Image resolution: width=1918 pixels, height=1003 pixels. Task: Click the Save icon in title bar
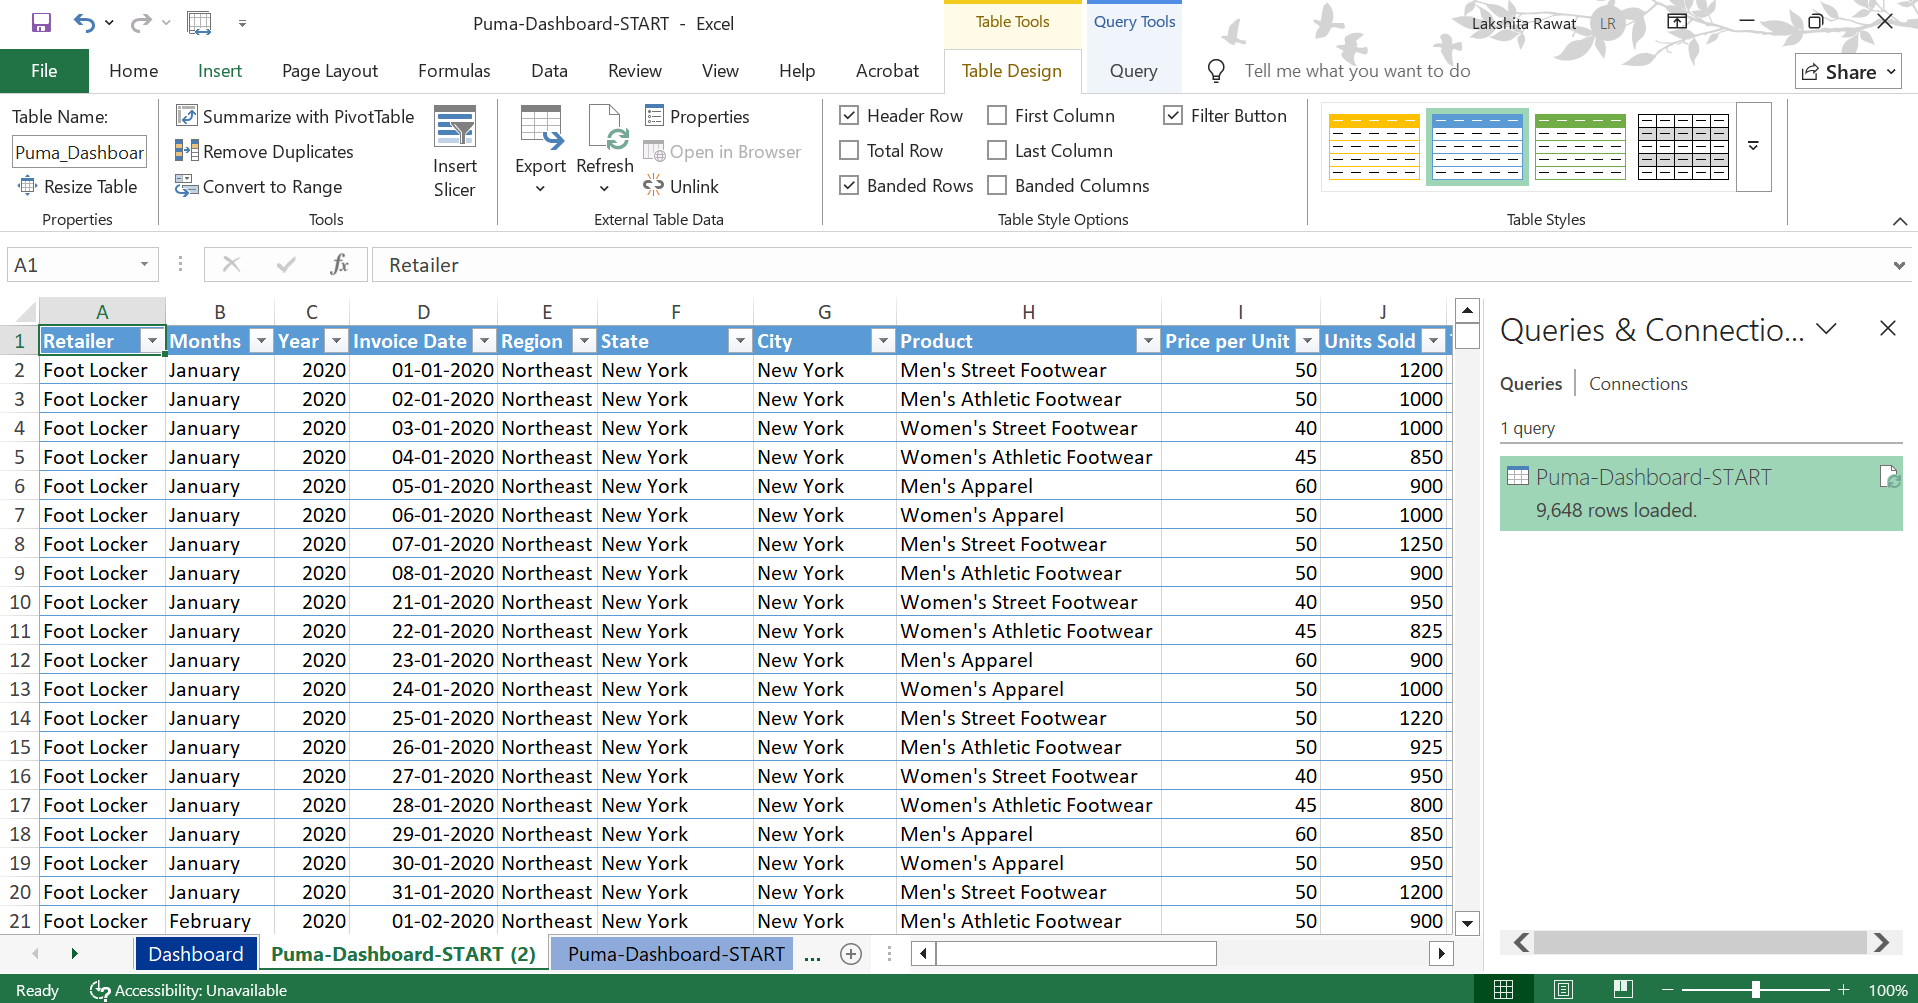click(41, 23)
